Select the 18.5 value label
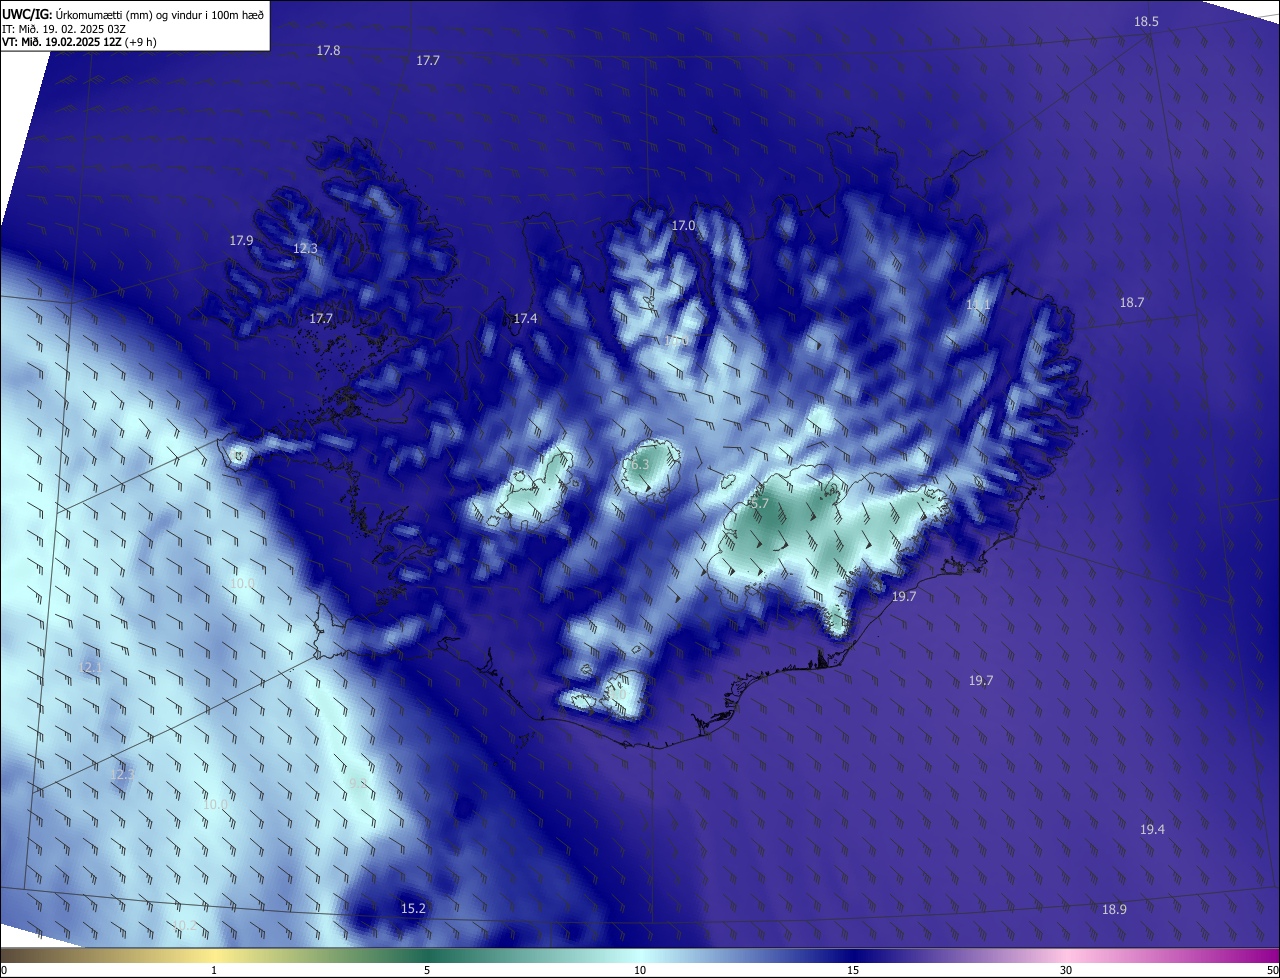 pos(1146,22)
